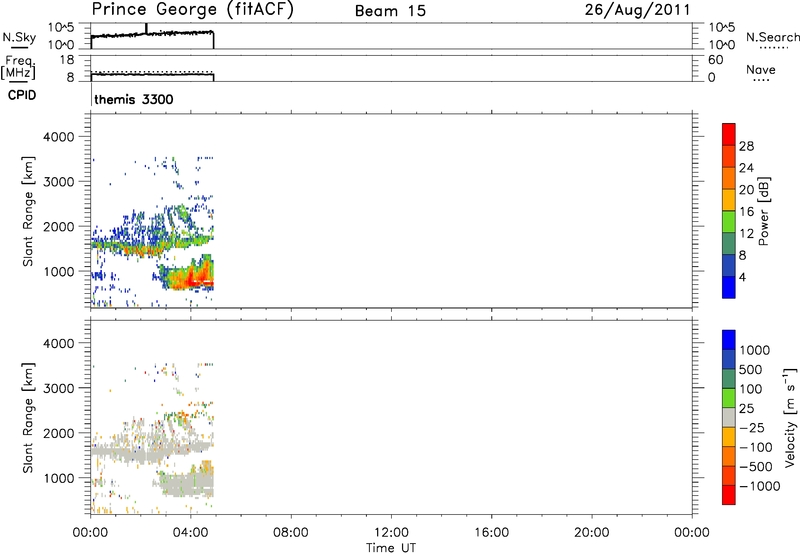
Task: Click the '24' tick on Power colorbar
Action: tap(746, 168)
